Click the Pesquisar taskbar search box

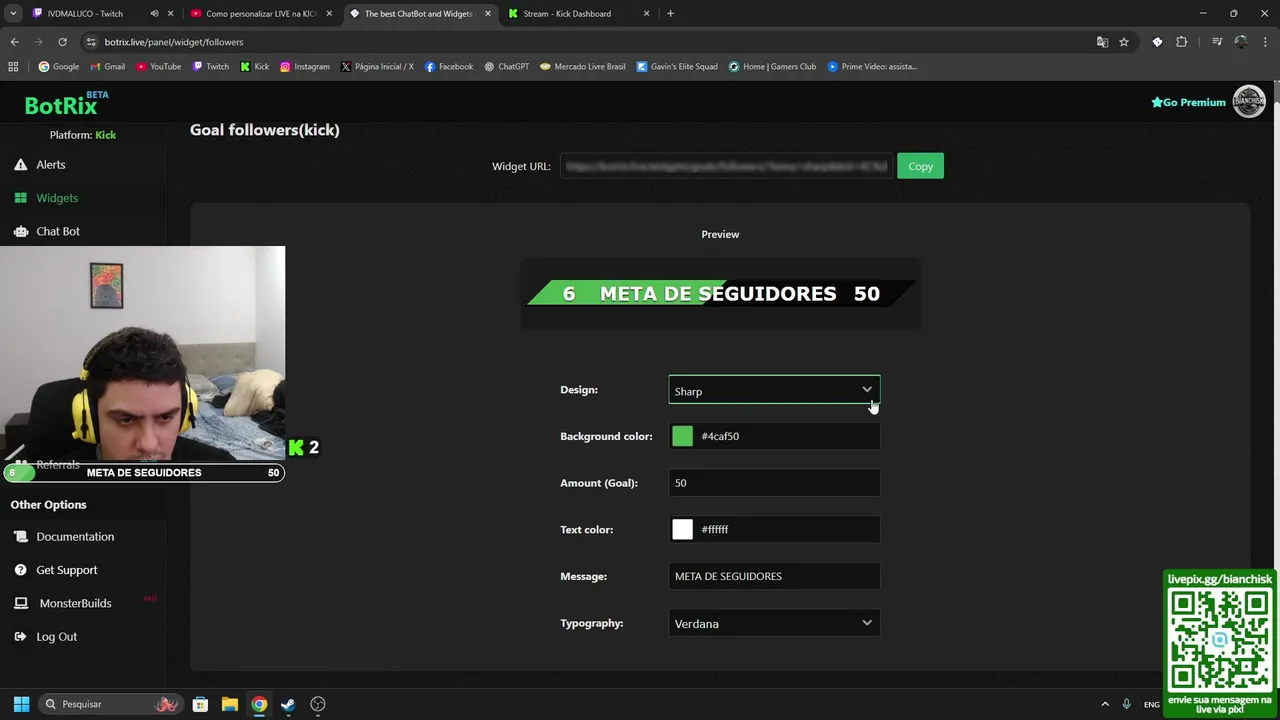click(x=110, y=704)
